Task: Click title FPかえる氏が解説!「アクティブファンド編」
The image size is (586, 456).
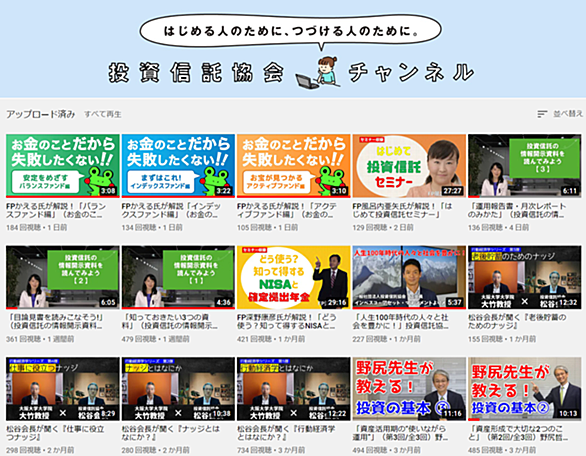Action: pos(287,210)
